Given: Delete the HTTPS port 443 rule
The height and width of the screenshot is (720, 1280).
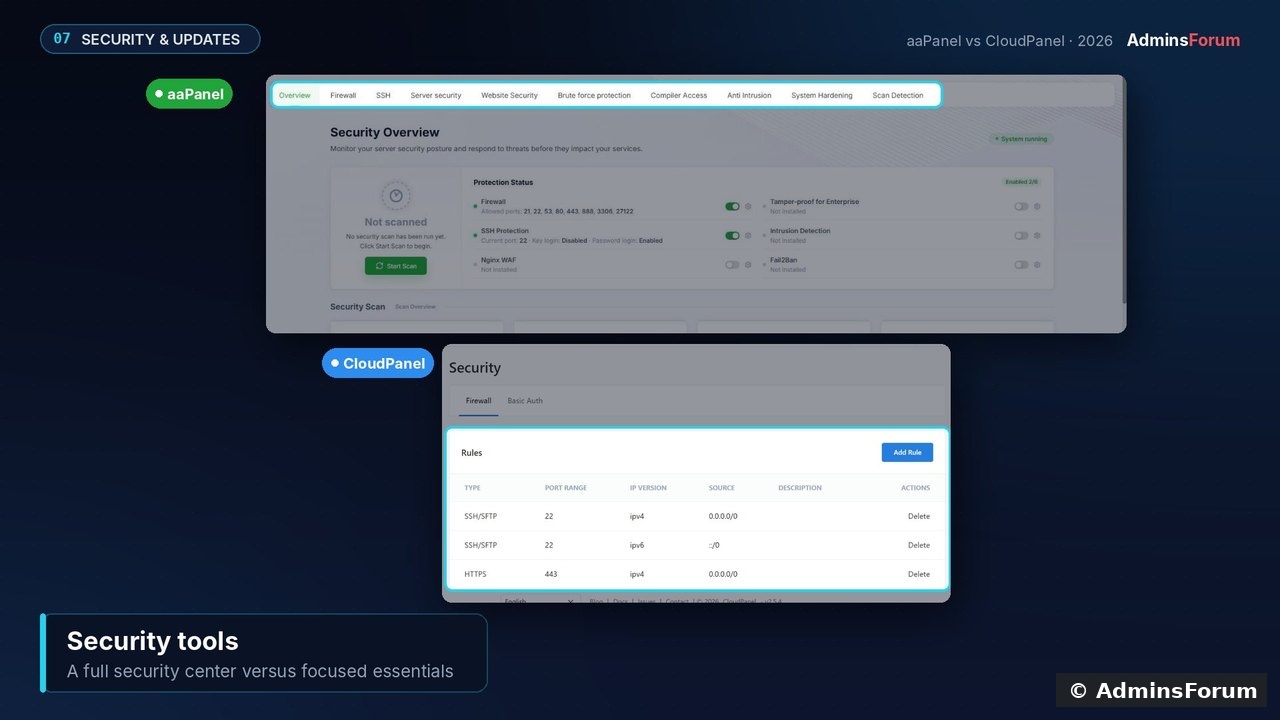Looking at the screenshot, I should [919, 574].
